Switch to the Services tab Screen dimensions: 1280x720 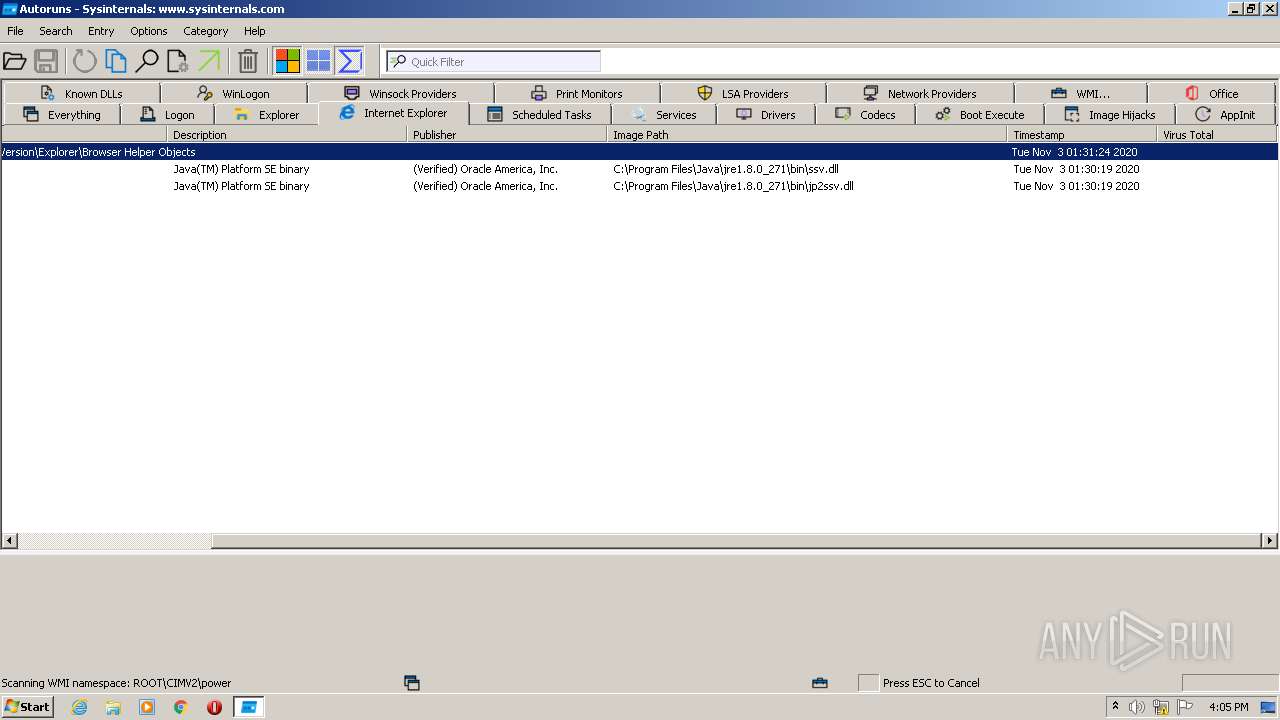coord(664,114)
